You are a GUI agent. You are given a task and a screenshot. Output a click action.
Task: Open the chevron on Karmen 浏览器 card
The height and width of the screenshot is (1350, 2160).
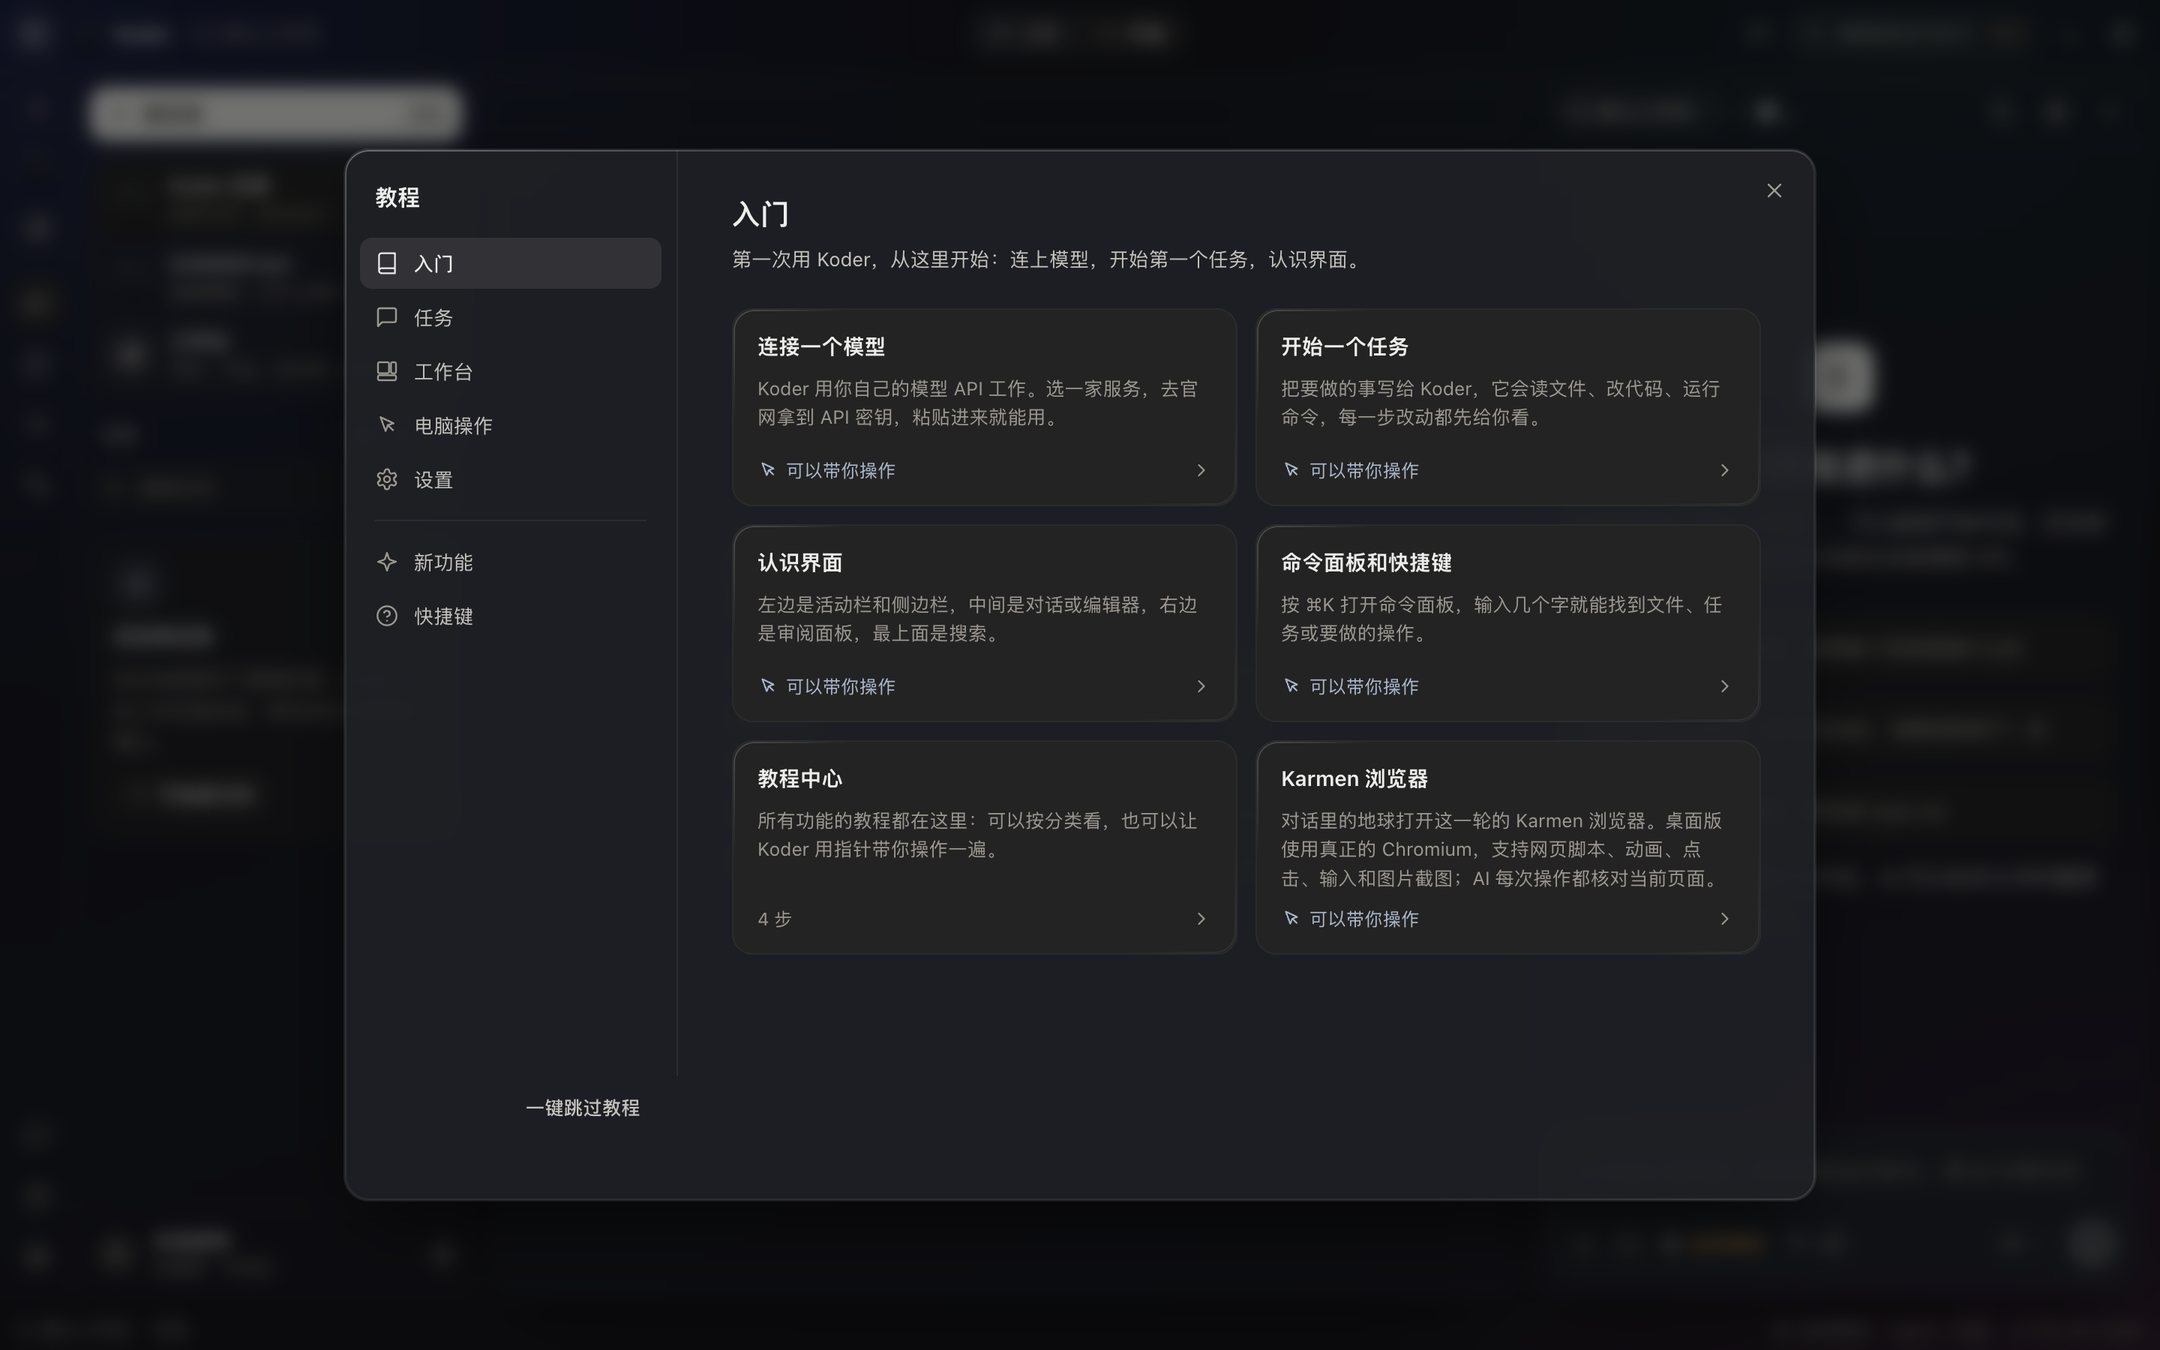(1724, 918)
